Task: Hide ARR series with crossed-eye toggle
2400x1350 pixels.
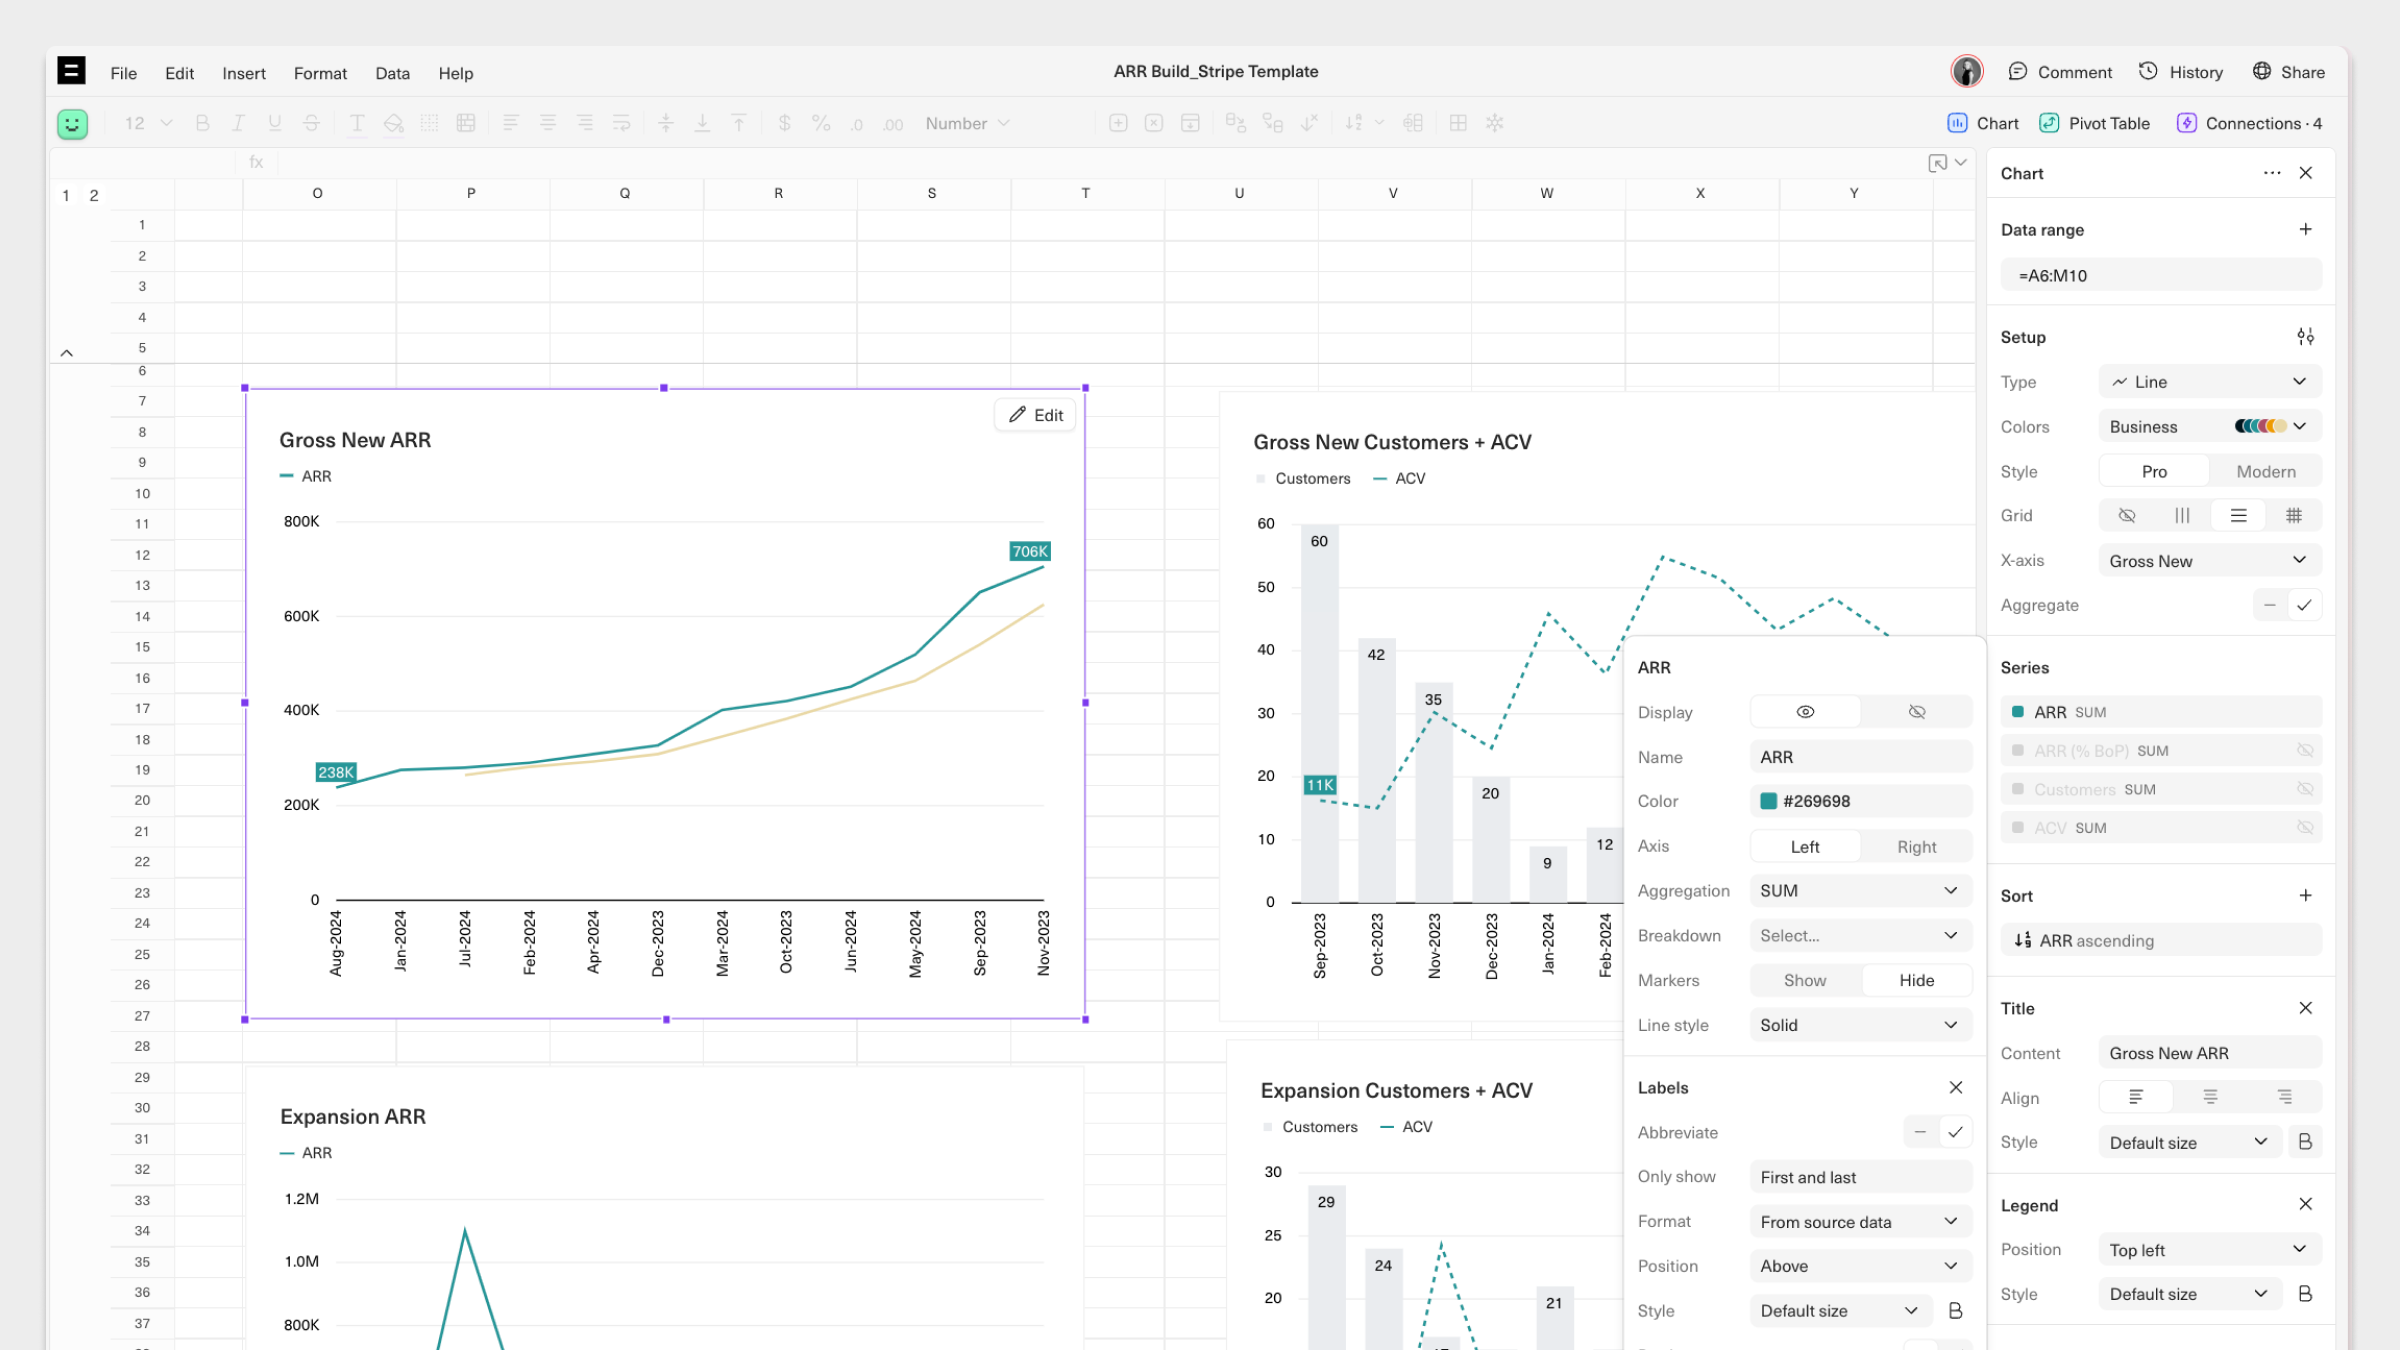Action: 1916,712
